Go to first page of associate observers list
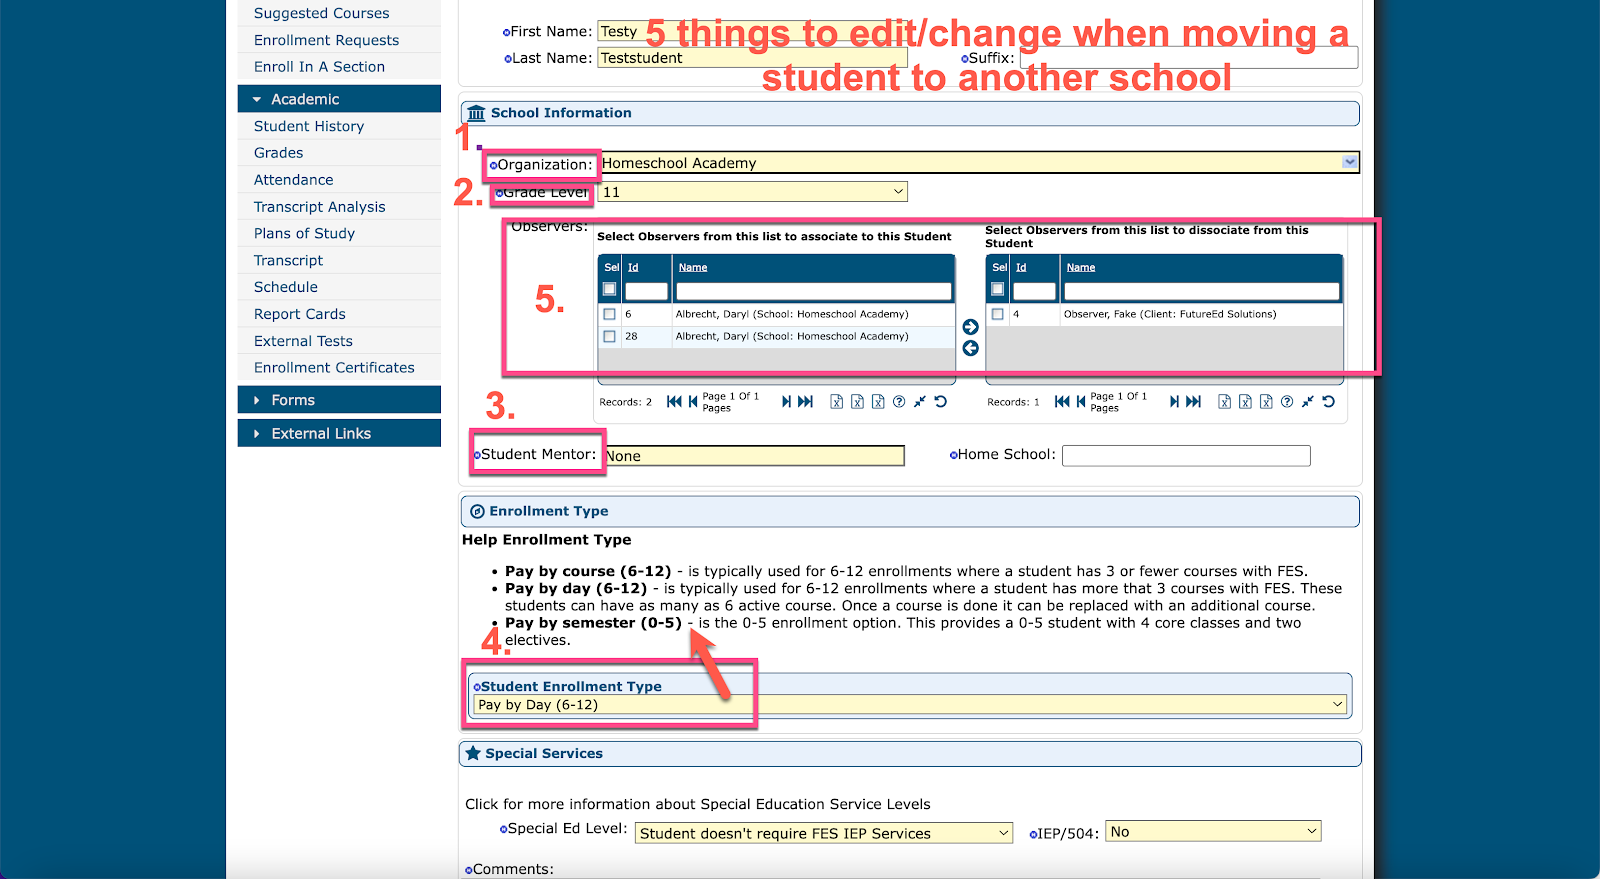 tap(674, 402)
